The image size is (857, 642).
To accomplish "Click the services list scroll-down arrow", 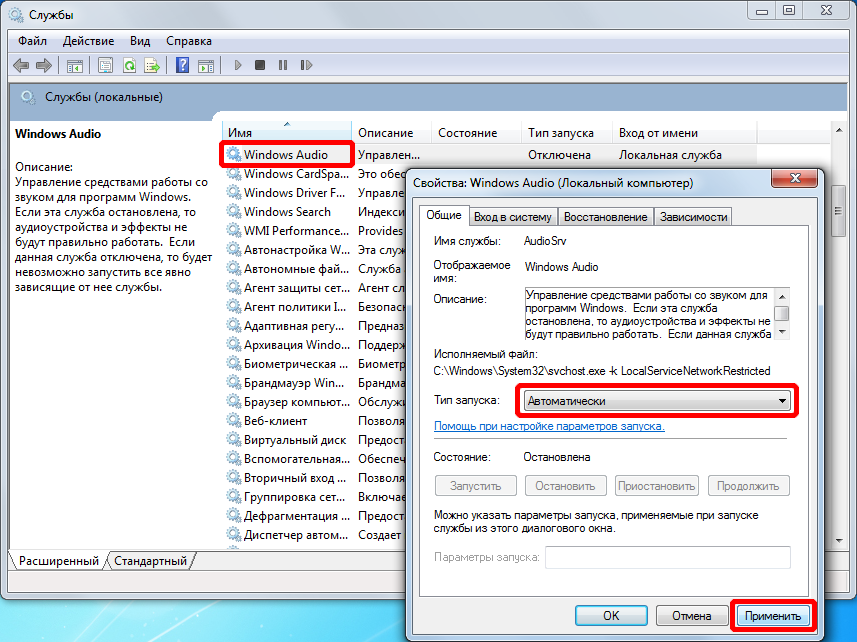I will click(839, 541).
